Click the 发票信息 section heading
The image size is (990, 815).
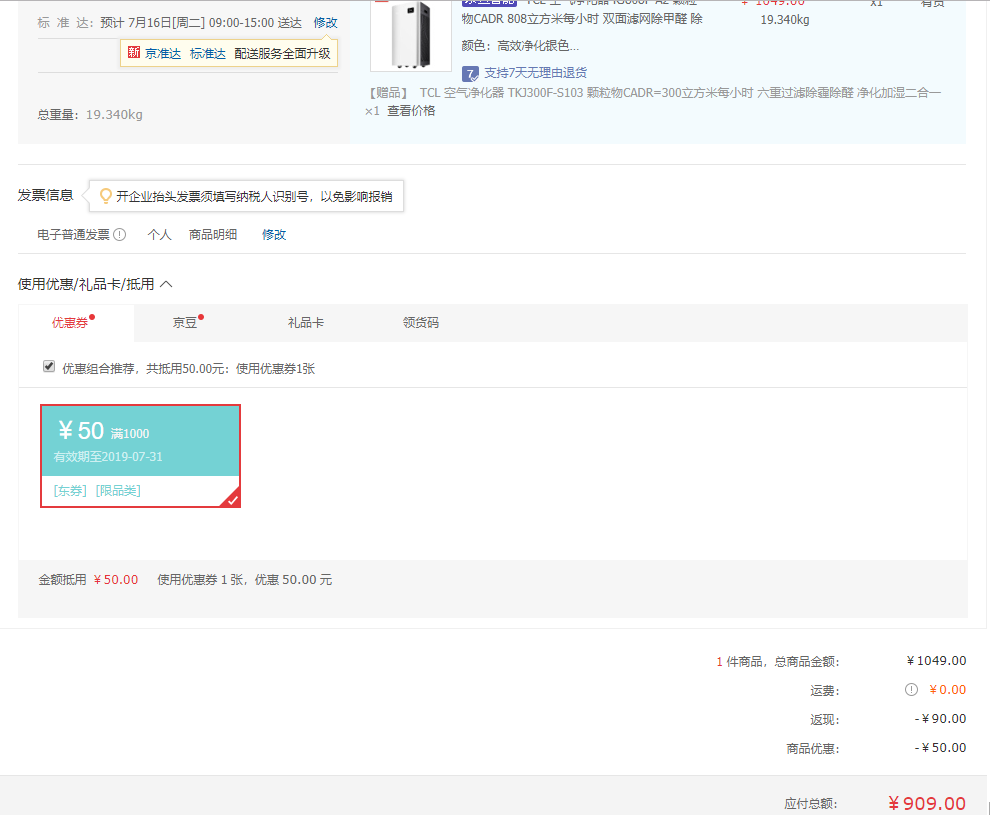pyautogui.click(x=45, y=195)
